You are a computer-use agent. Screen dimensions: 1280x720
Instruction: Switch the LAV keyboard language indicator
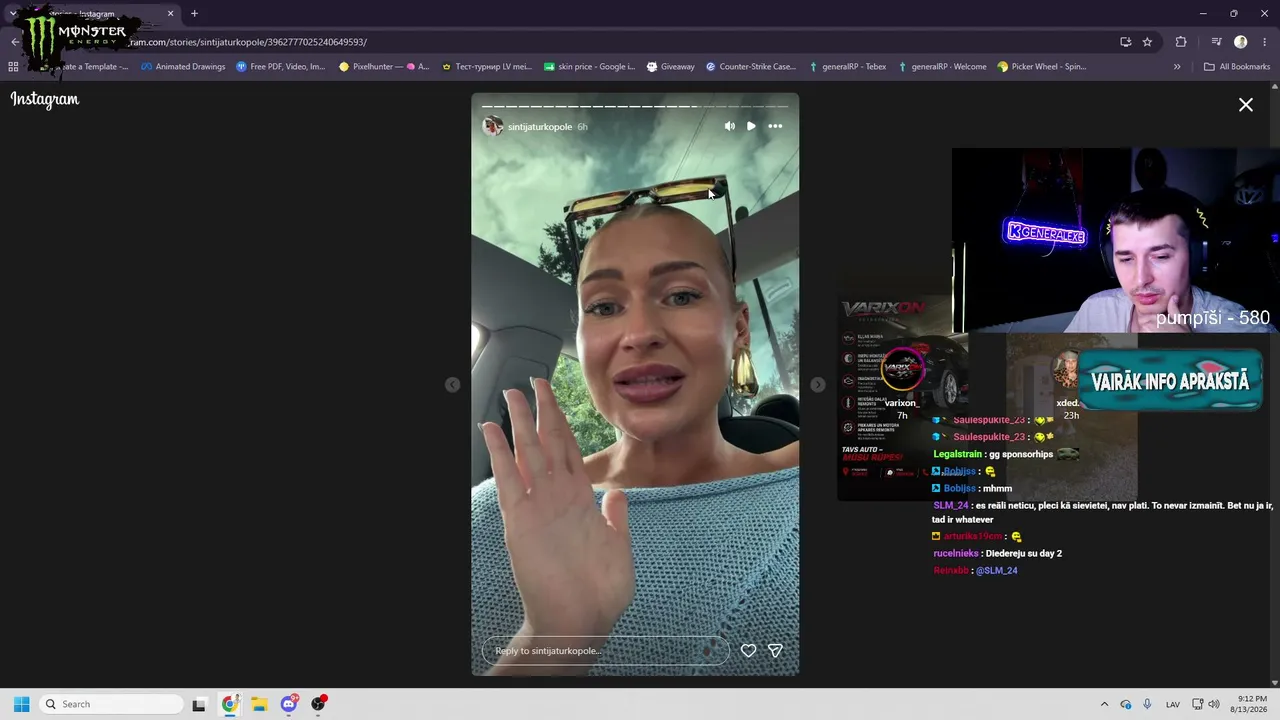pos(1173,704)
